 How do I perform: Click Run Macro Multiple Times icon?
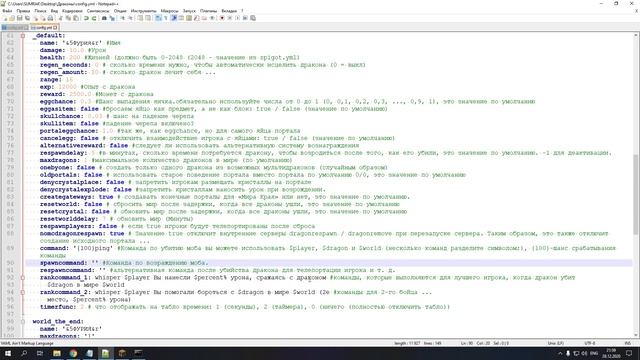[x=245, y=18]
